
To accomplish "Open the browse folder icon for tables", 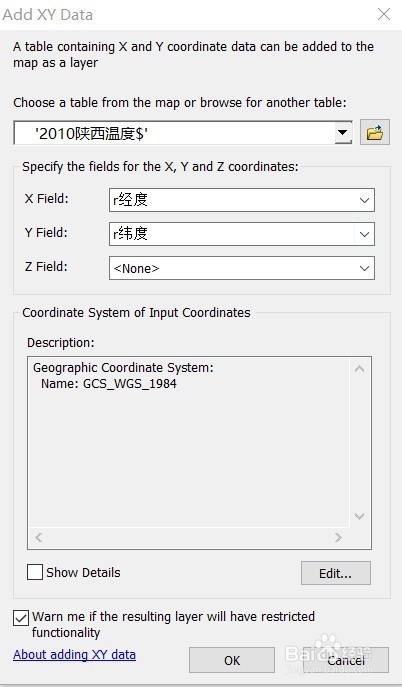I will [x=375, y=132].
